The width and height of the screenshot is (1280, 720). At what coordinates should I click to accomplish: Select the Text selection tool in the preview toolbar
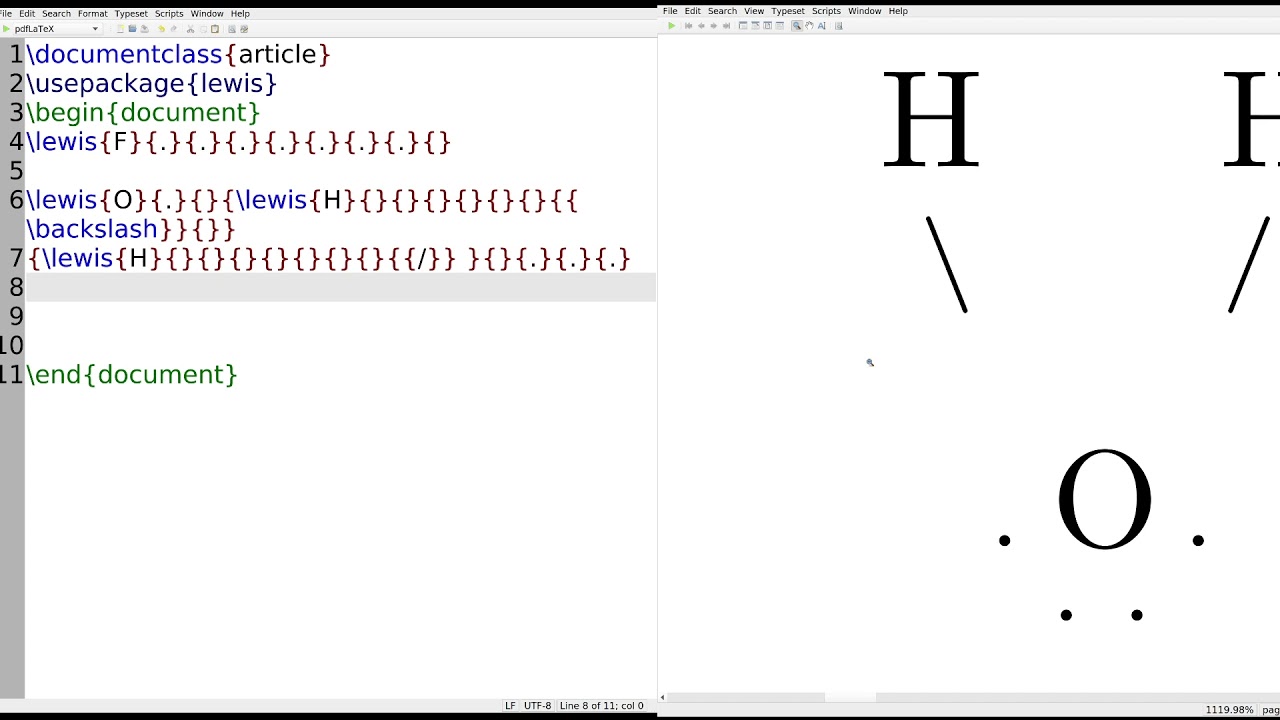[x=822, y=26]
